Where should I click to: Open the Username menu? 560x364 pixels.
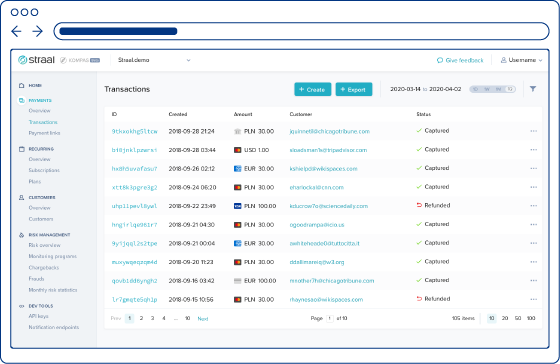[521, 60]
